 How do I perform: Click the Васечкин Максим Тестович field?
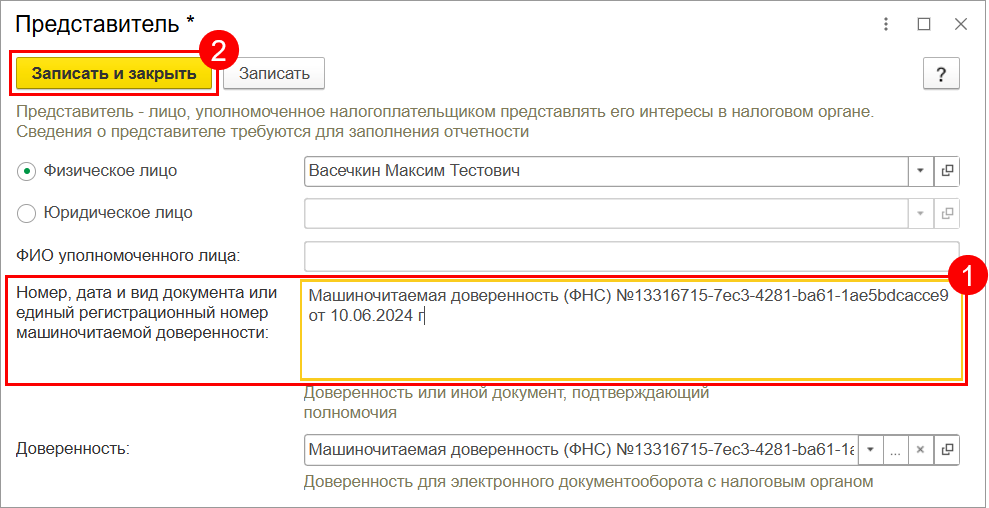click(x=605, y=171)
